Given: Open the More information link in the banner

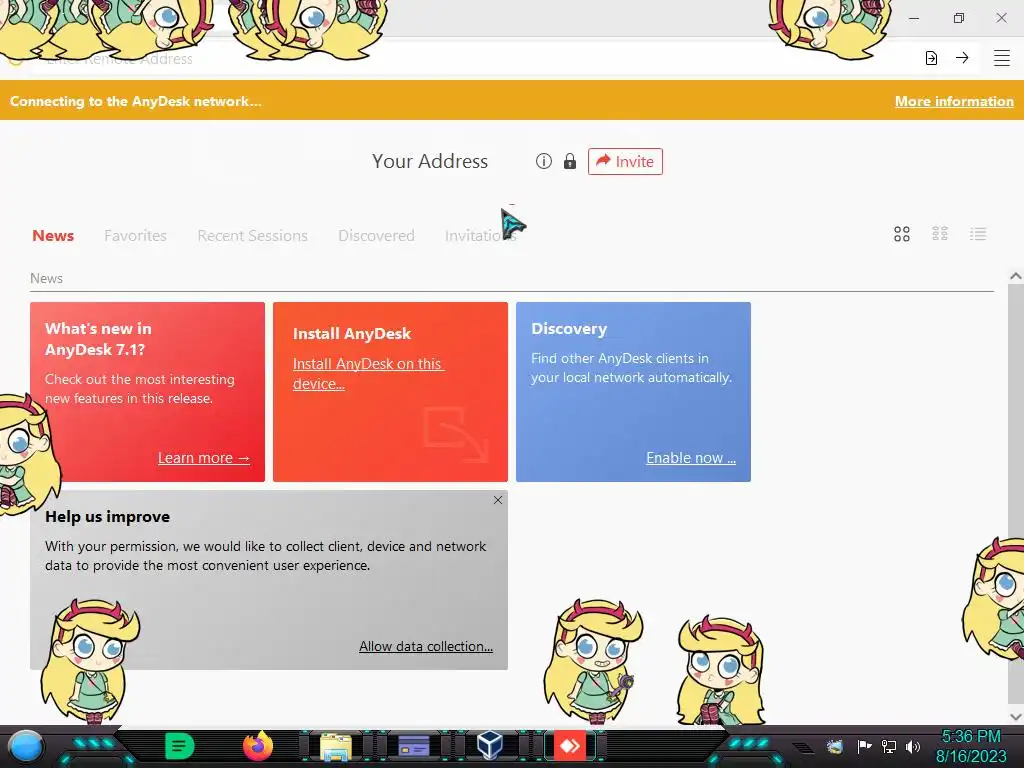Looking at the screenshot, I should (x=954, y=101).
